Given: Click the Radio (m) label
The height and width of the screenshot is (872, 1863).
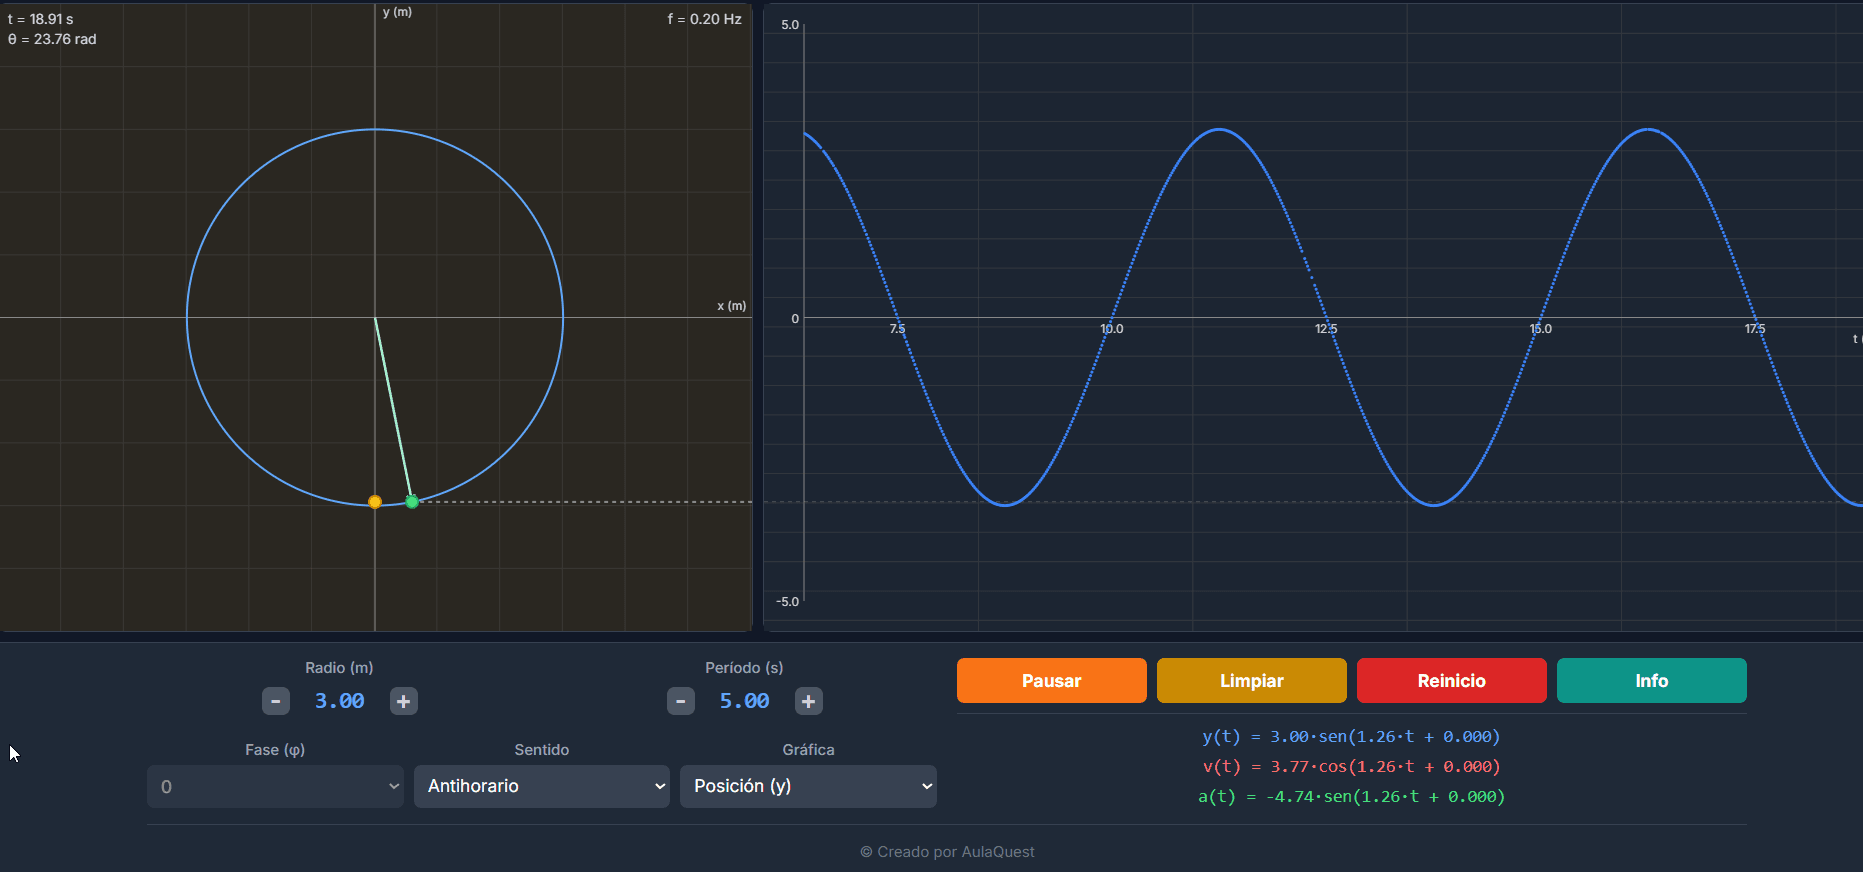Looking at the screenshot, I should tap(339, 668).
